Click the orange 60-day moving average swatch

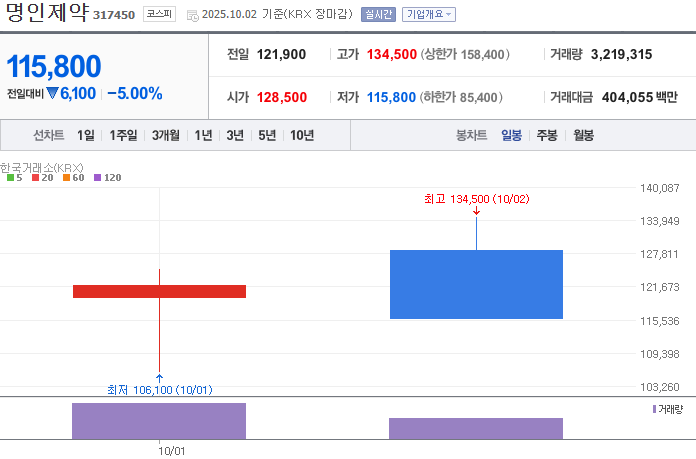coord(67,178)
